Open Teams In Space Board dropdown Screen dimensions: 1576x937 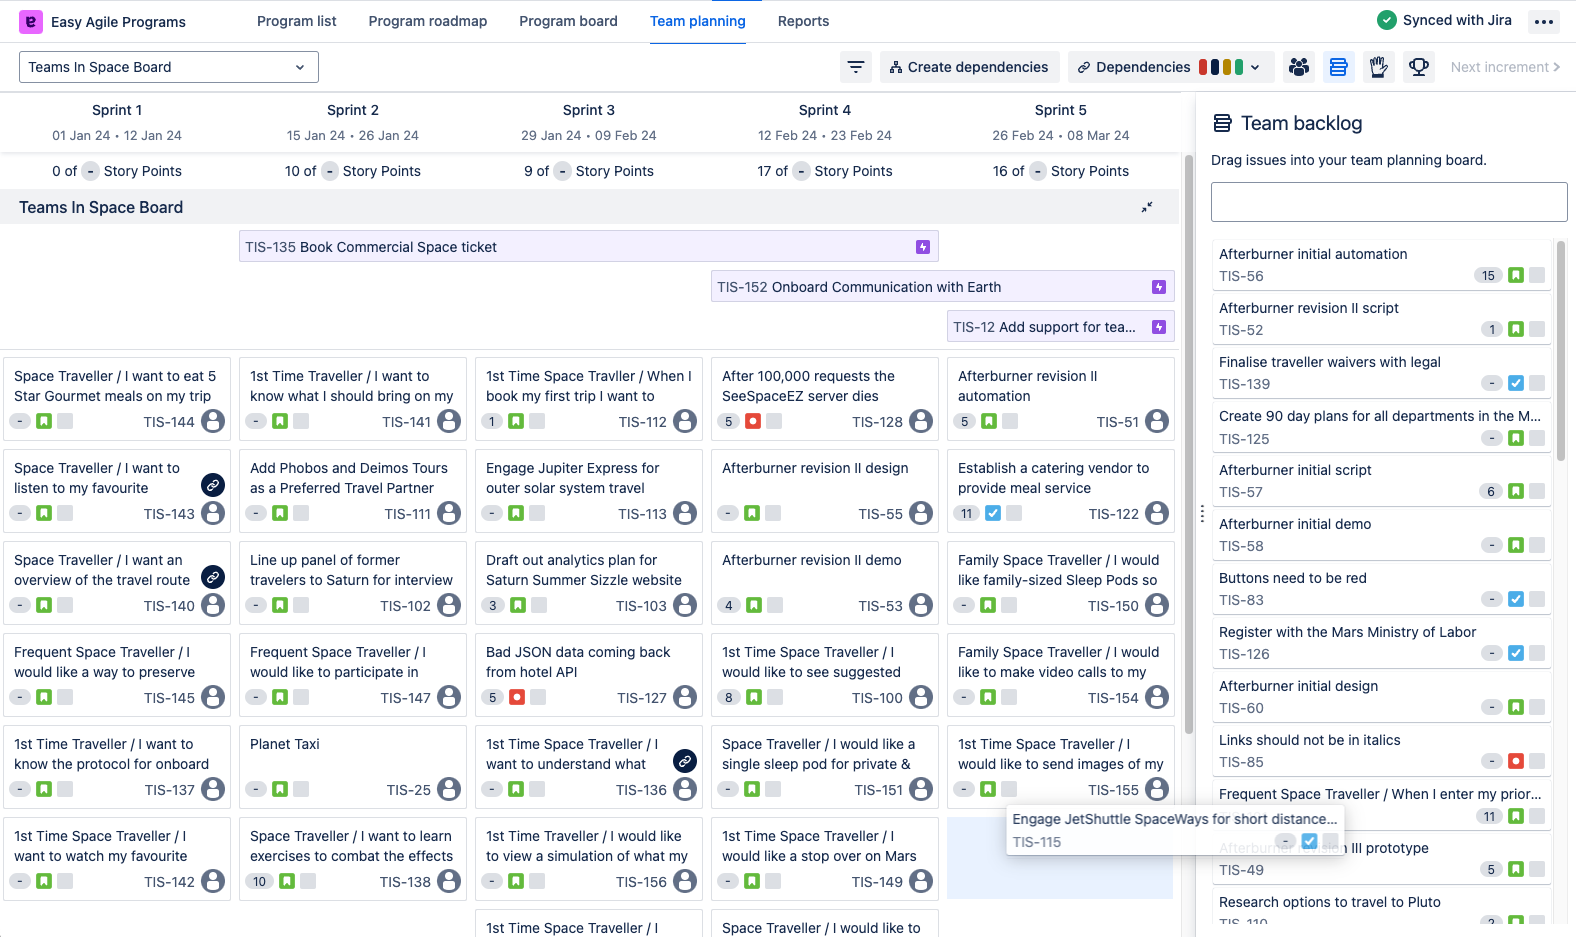(169, 67)
